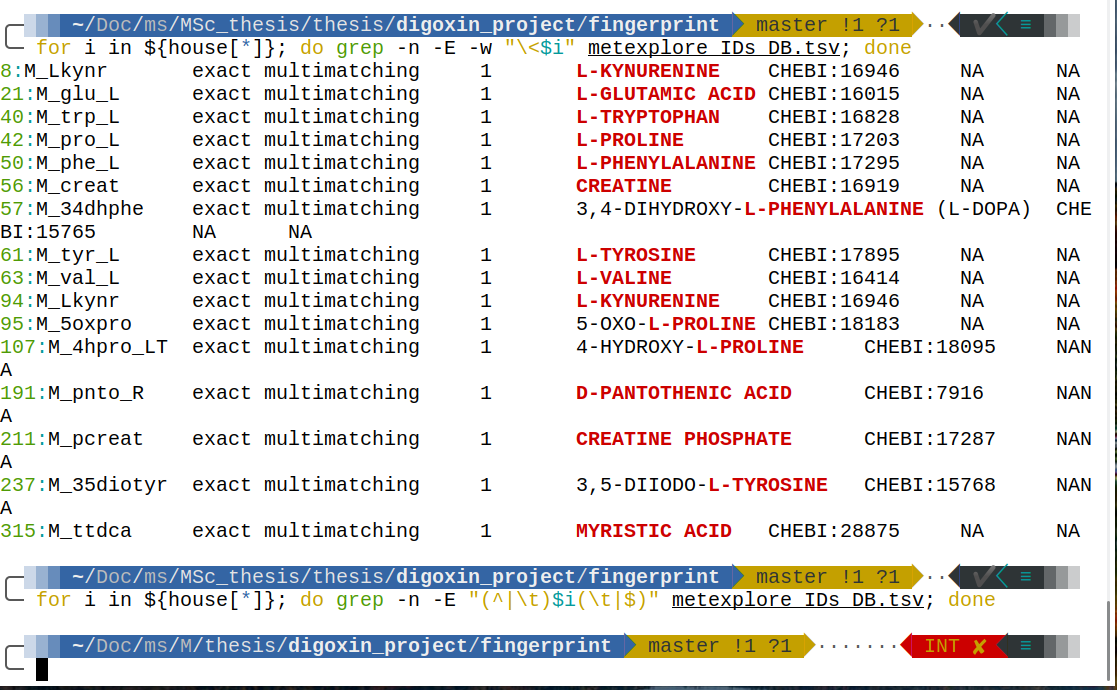Screen dimensions: 1117x690
Task: Click the value 'CHEBI:16828'
Action: [x=833, y=117]
